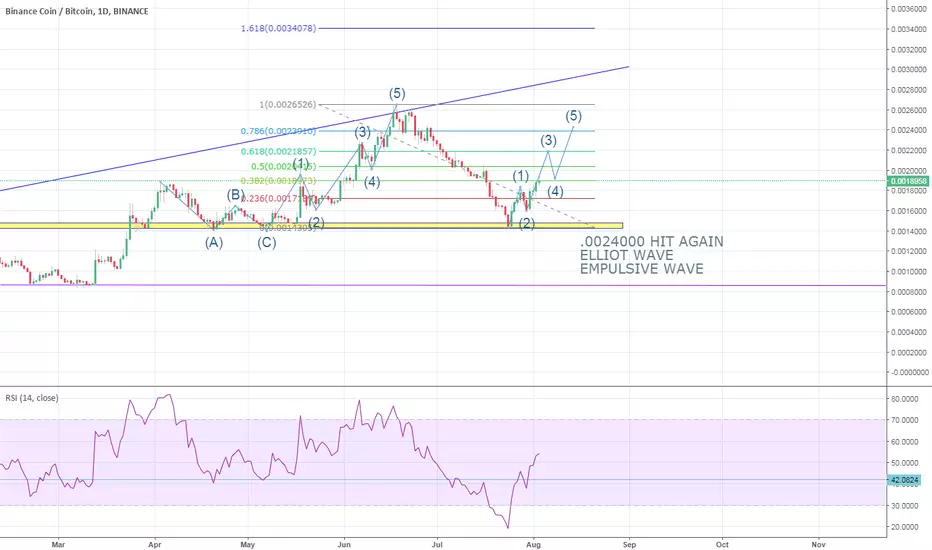
Task: Select the yellow horizontal support zone rectangle
Action: 311,226
